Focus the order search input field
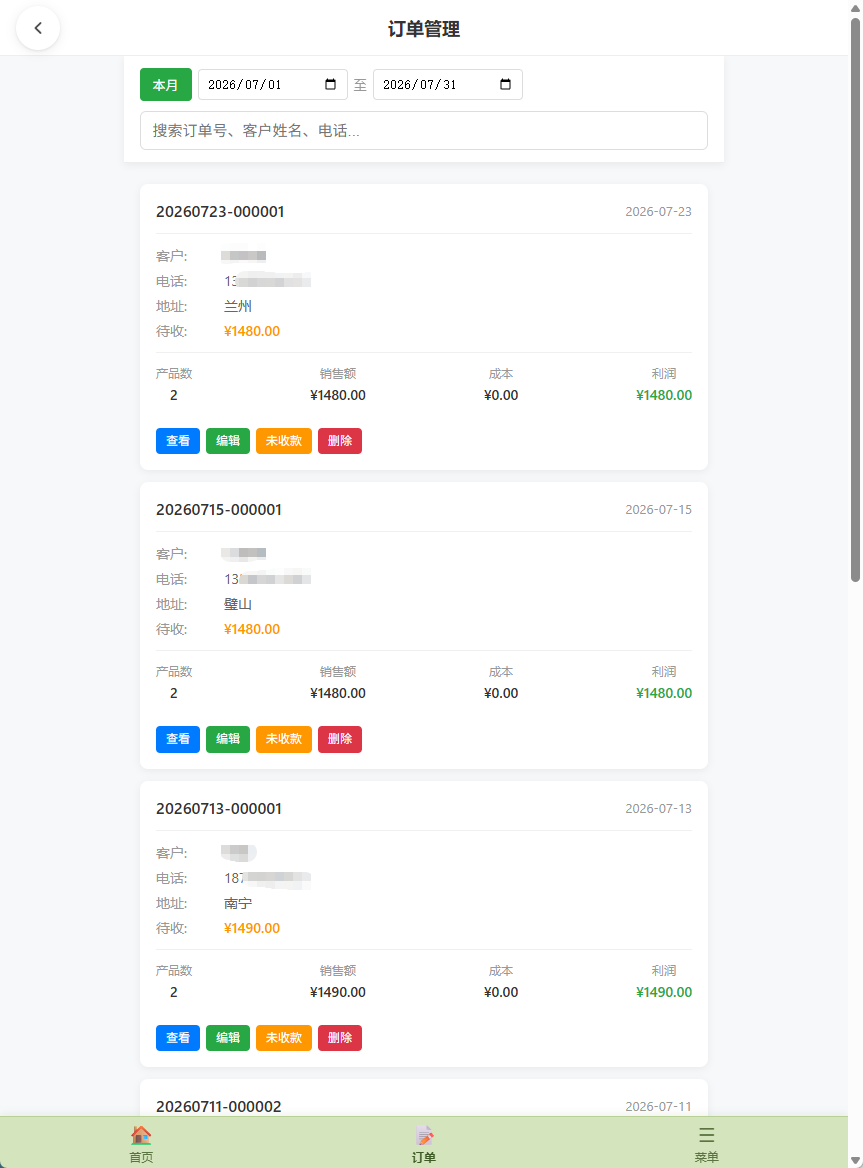Screen dimensions: 863x1168 [424, 130]
